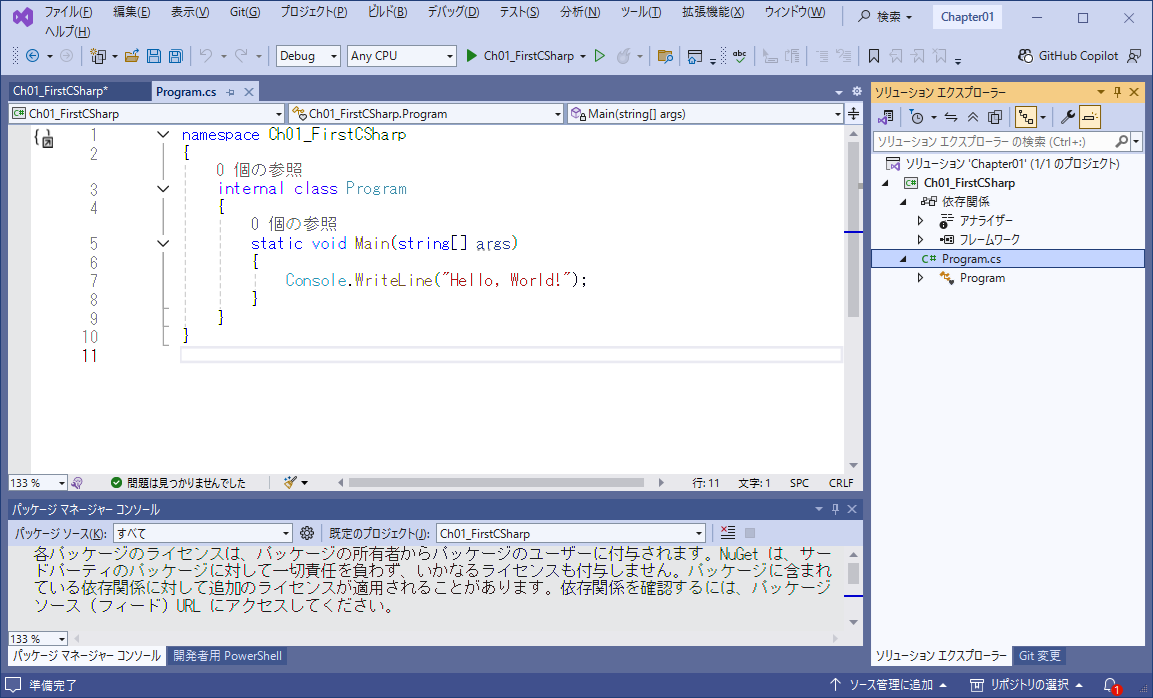
Task: Open the Main(string[] args) member dropdown
Action: (x=705, y=113)
